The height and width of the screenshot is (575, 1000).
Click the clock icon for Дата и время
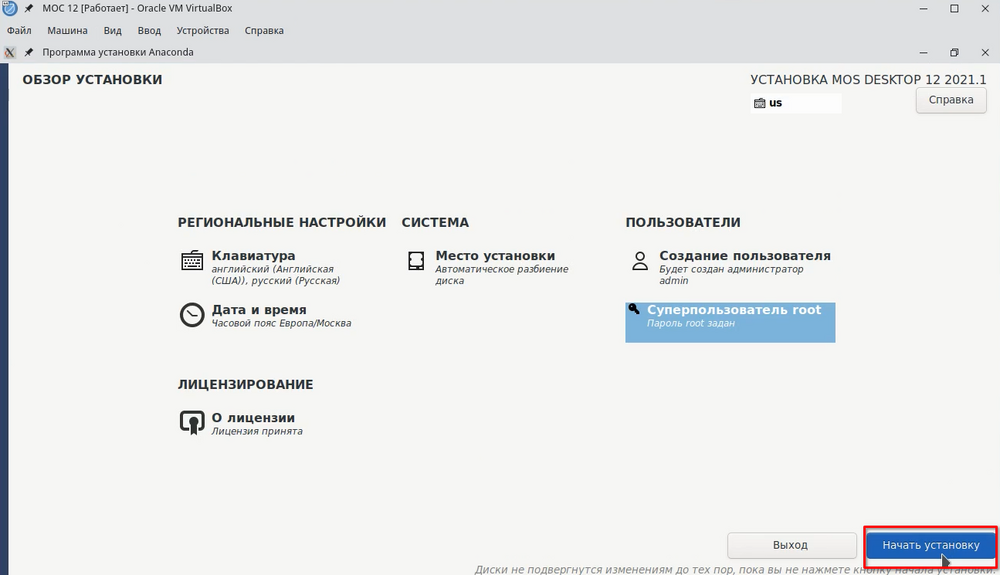click(x=192, y=315)
